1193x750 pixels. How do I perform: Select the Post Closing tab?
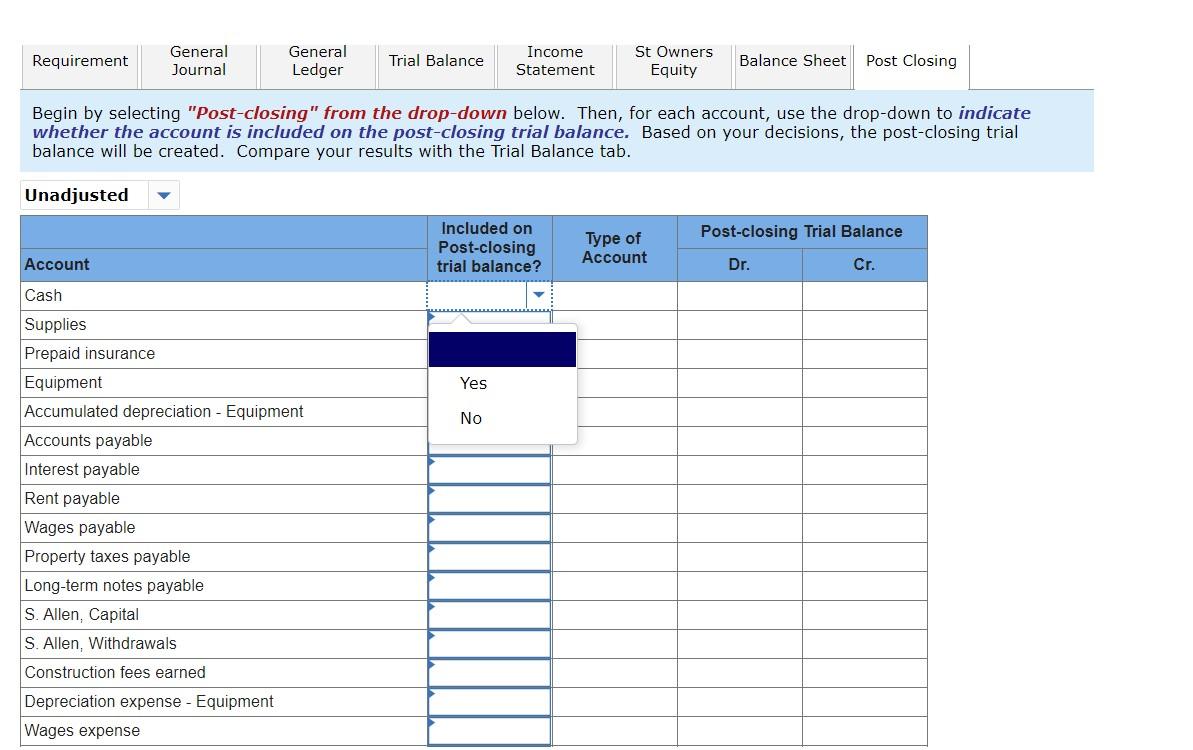coord(910,60)
